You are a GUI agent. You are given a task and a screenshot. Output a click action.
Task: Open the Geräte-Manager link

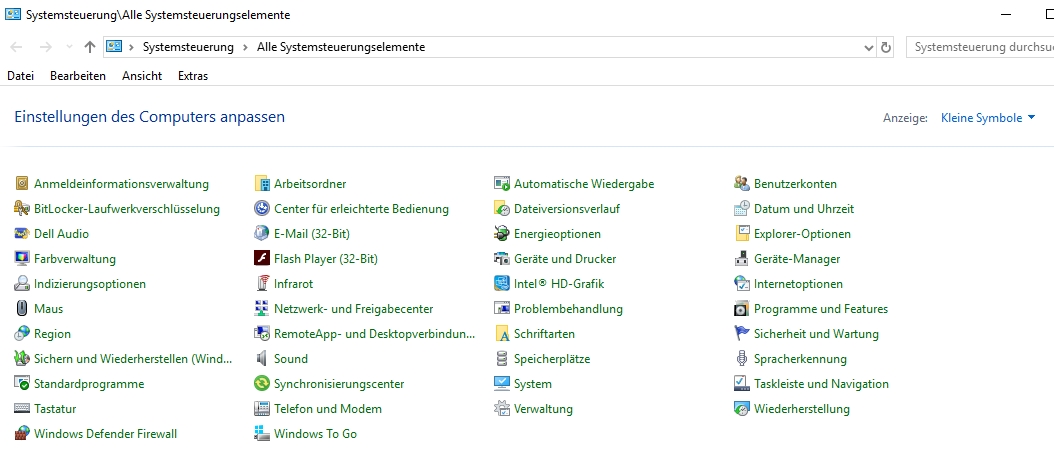[x=797, y=259]
